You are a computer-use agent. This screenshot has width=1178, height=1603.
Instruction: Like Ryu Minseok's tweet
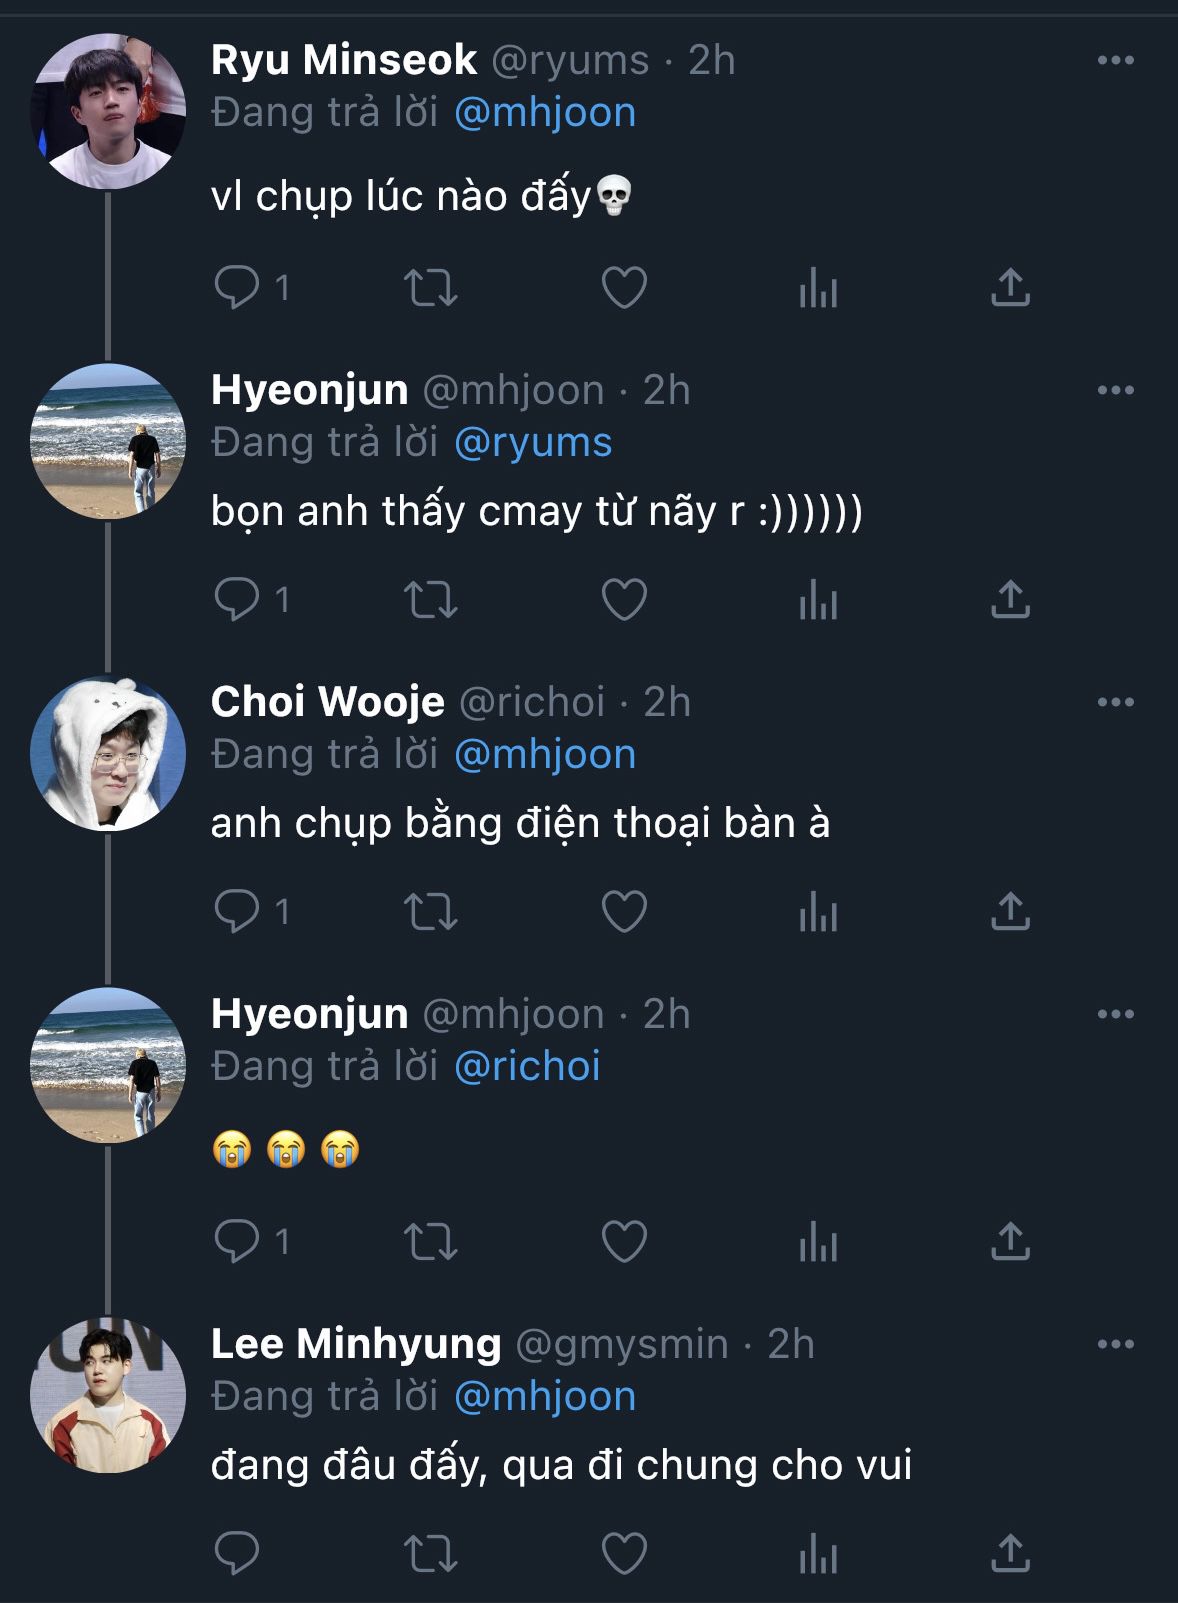coord(624,288)
